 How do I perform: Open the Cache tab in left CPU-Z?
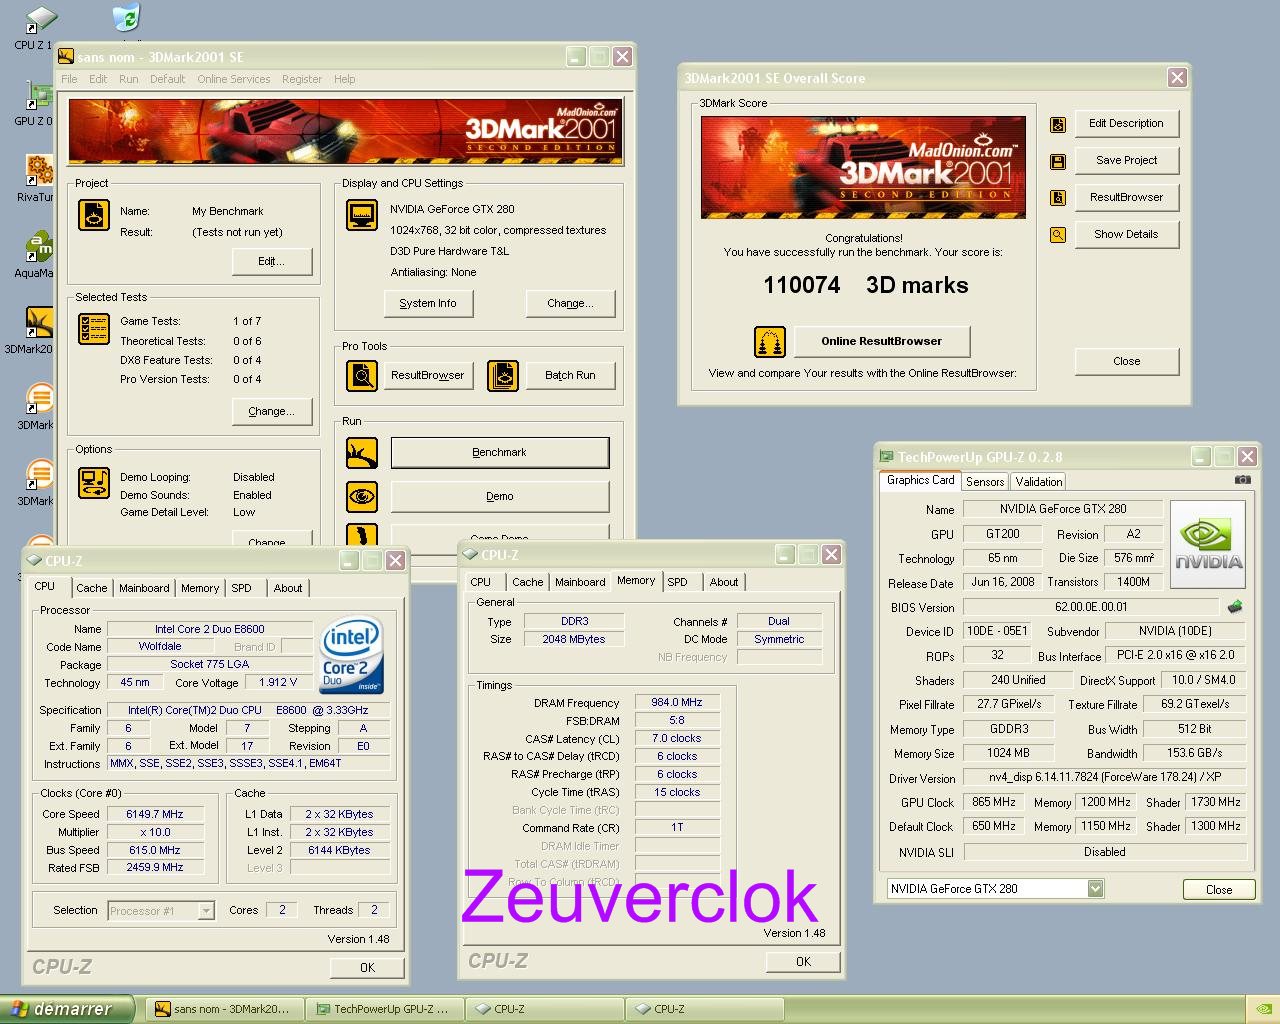91,588
